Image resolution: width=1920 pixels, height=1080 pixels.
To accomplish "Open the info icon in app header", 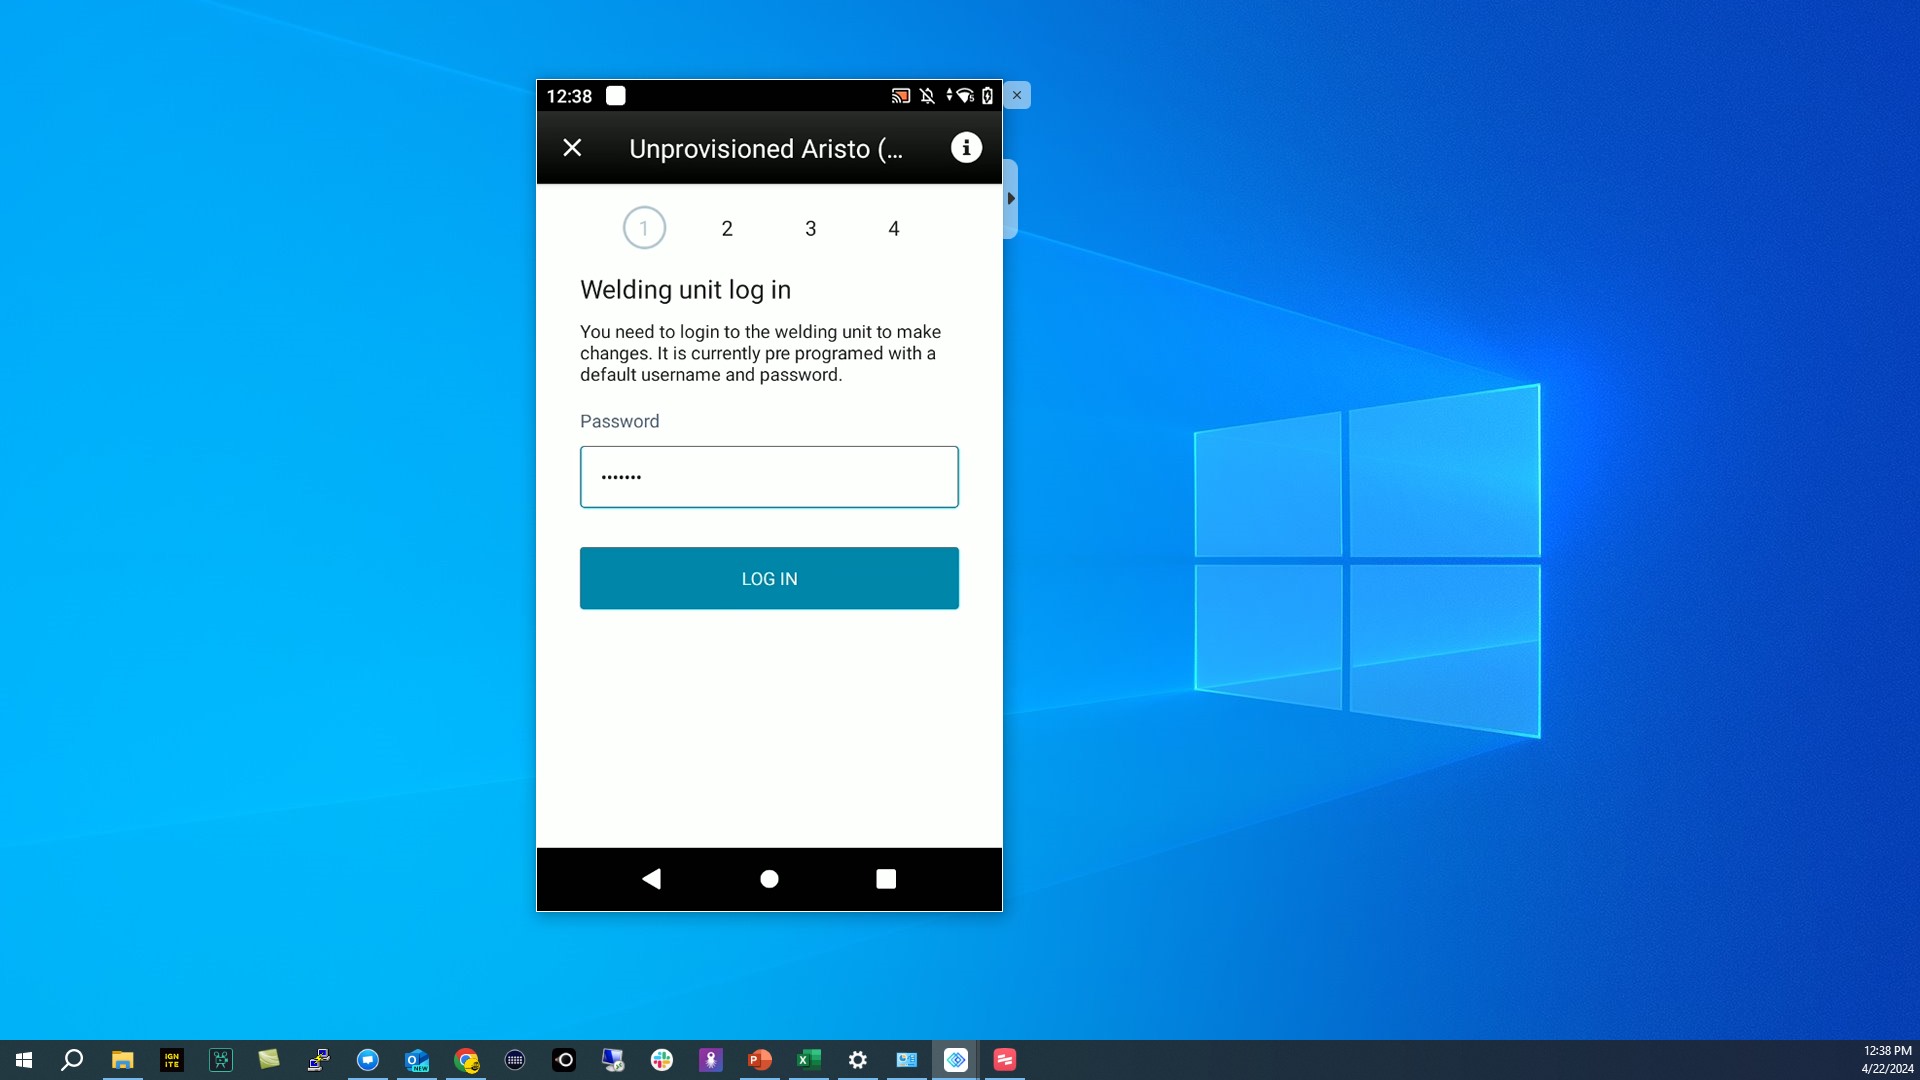I will click(966, 148).
